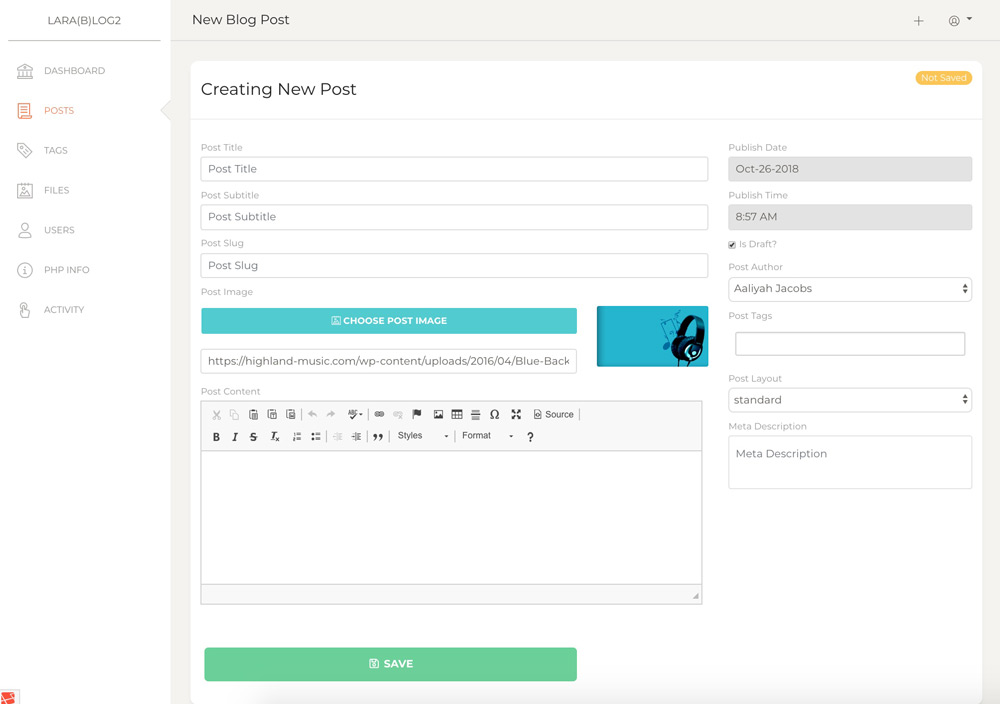Click the CHOOSE POST IMAGE button
1000x704 pixels.
389,320
